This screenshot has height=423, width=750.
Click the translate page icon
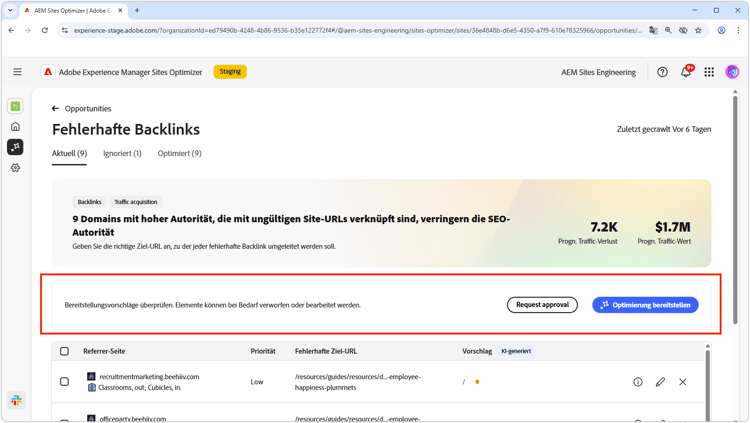[653, 30]
